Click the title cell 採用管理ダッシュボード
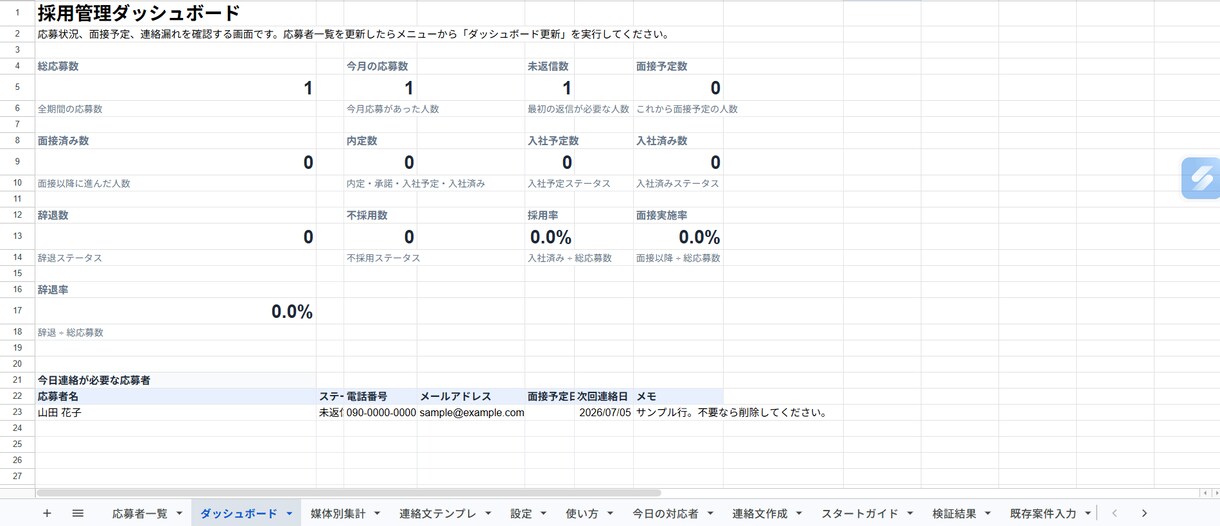Screen dimensions: 1220x526 pos(138,14)
